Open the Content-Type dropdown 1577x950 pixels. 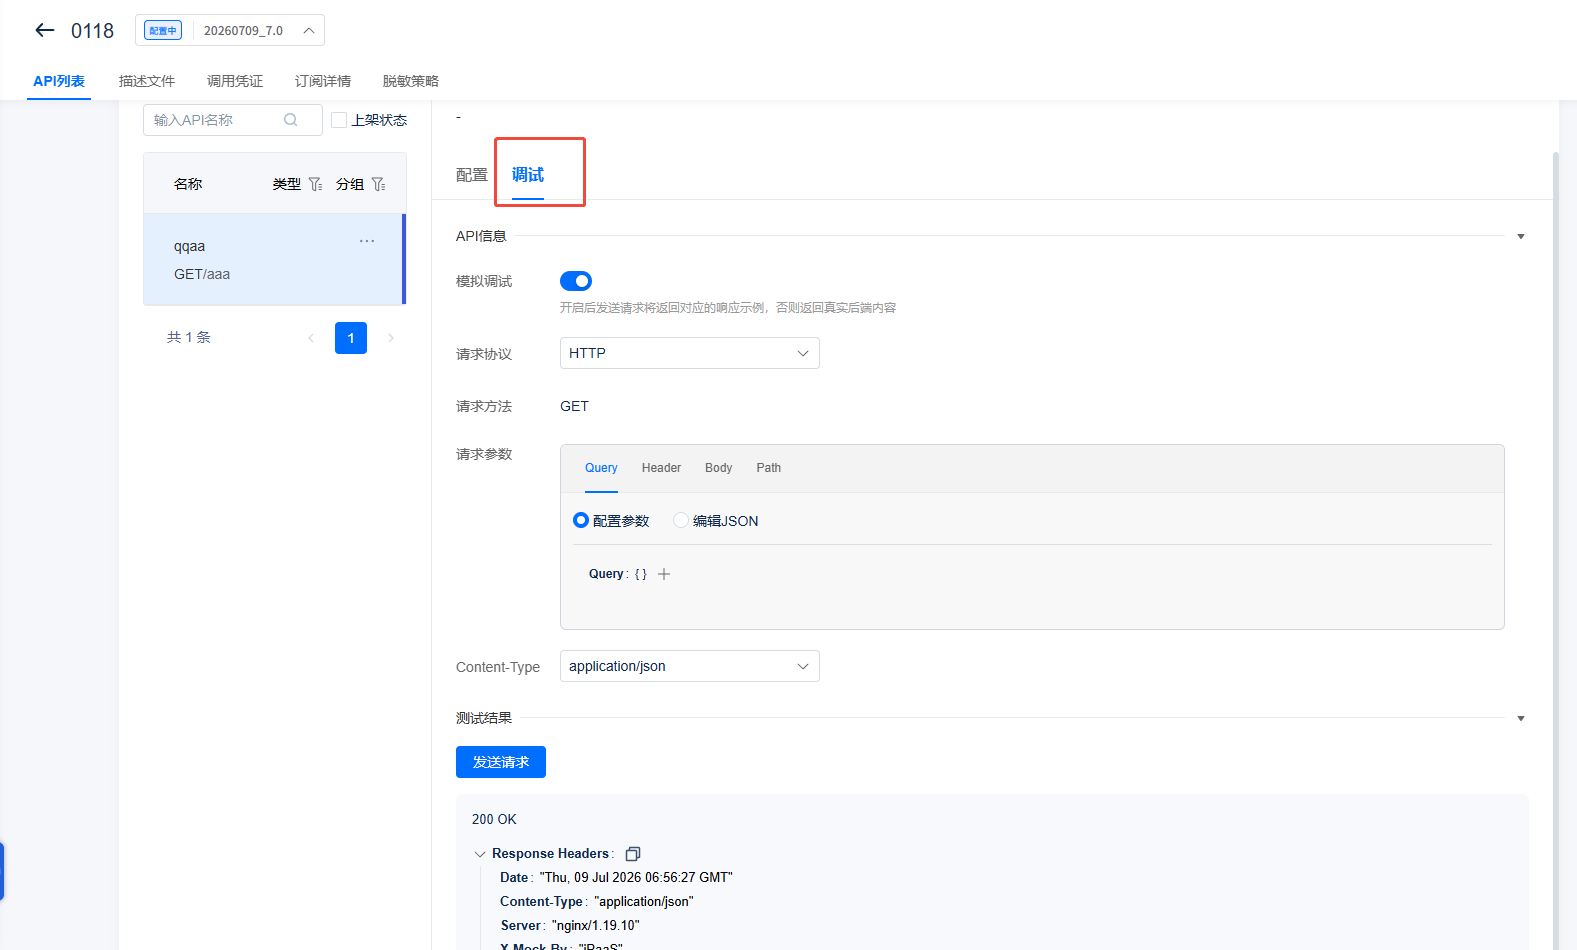[690, 666]
